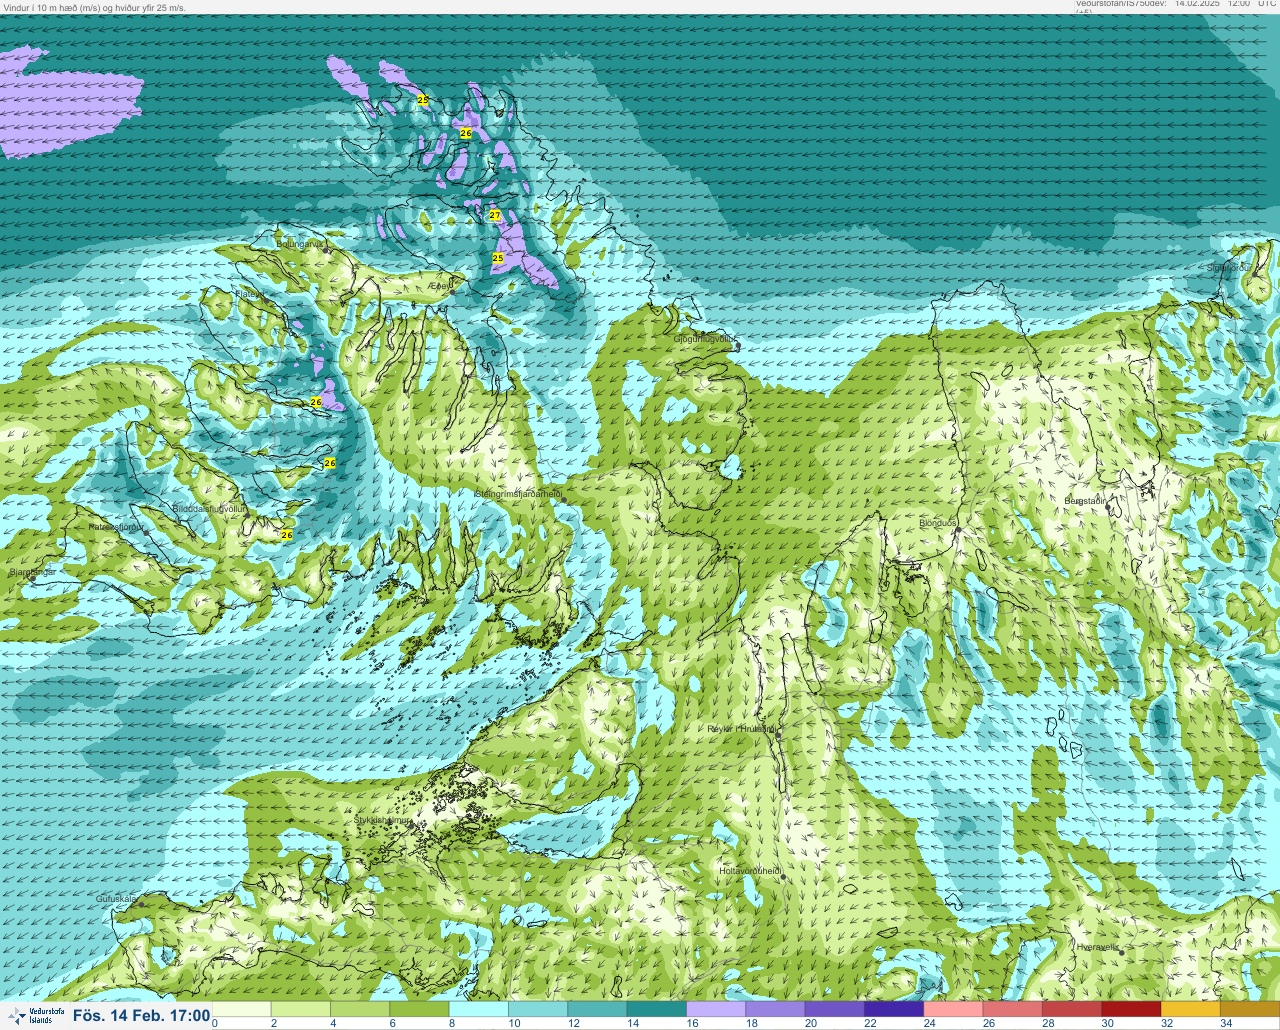Click the aqua 10–12 m/s legend swatch
The width and height of the screenshot is (1280, 1030).
[538, 1009]
